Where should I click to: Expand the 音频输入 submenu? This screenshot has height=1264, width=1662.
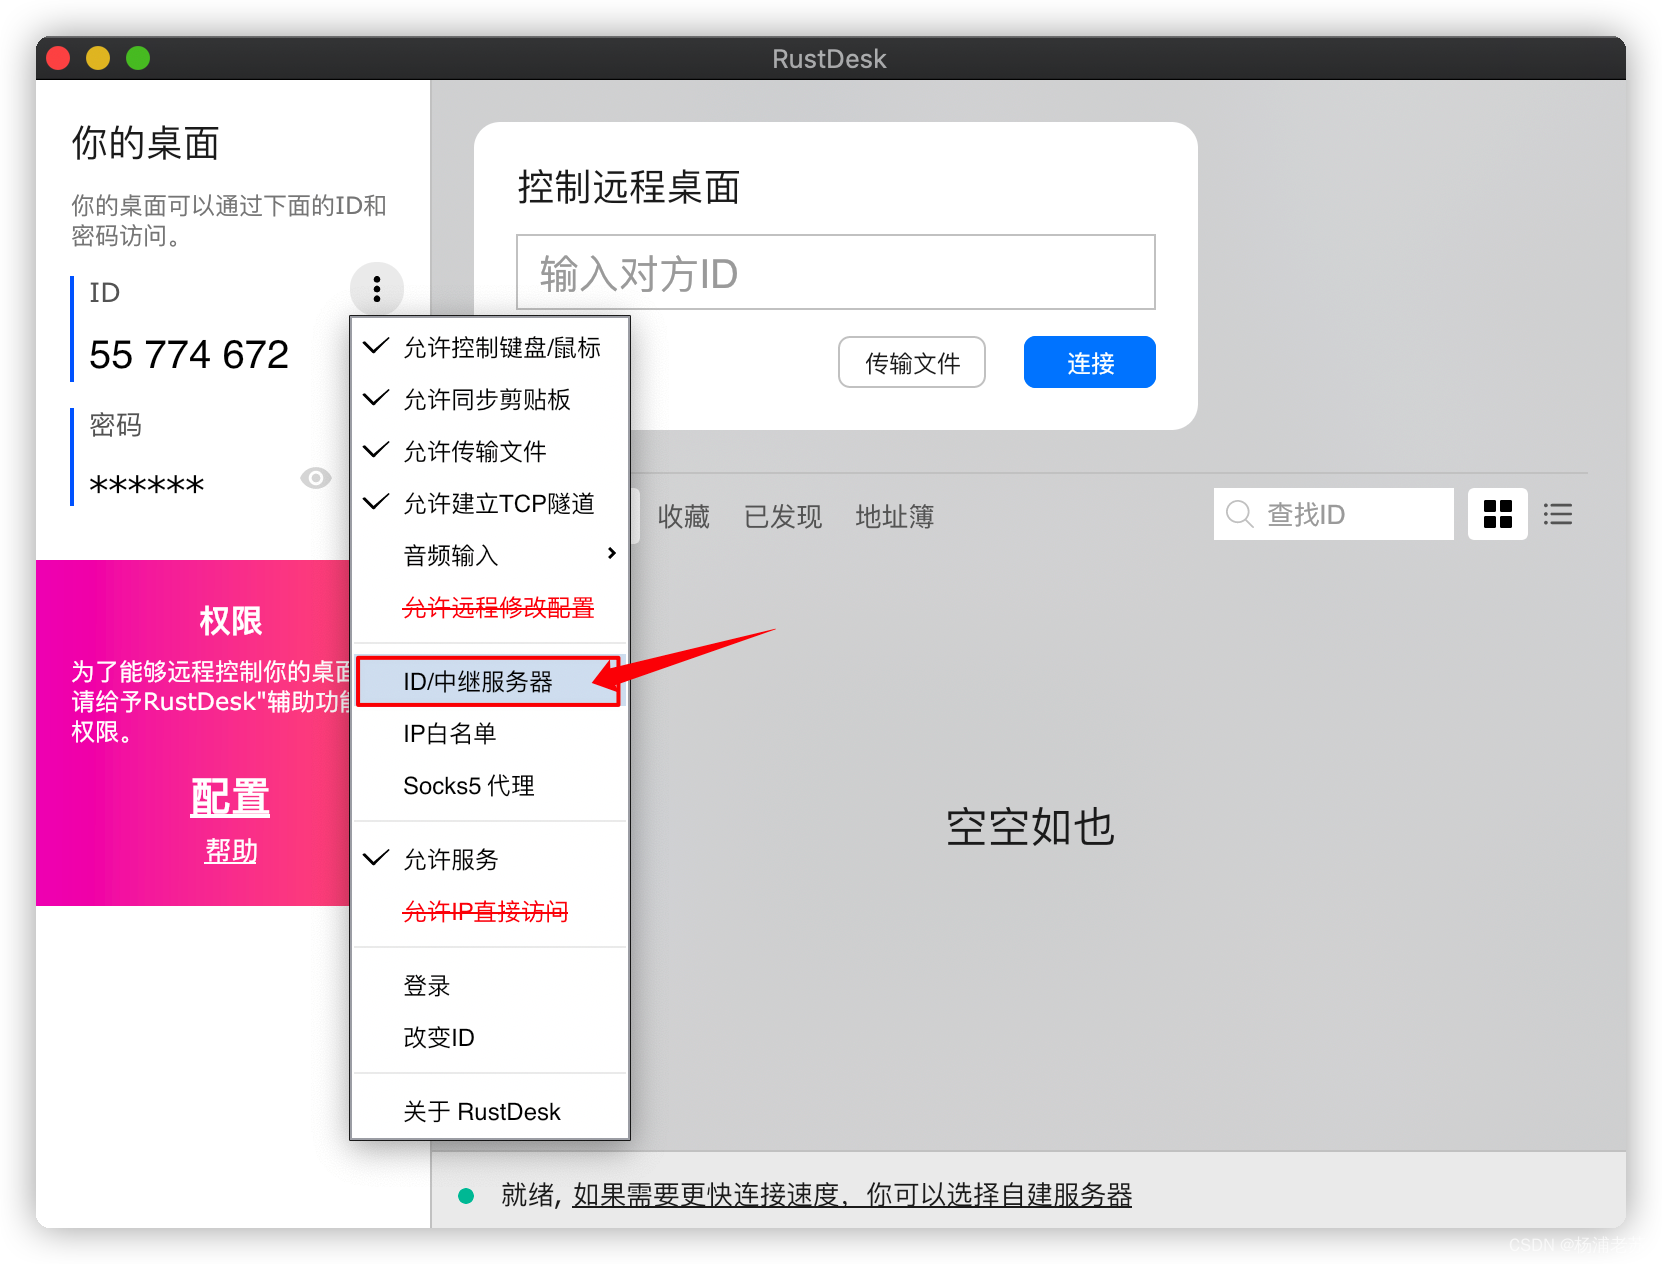tap(453, 555)
